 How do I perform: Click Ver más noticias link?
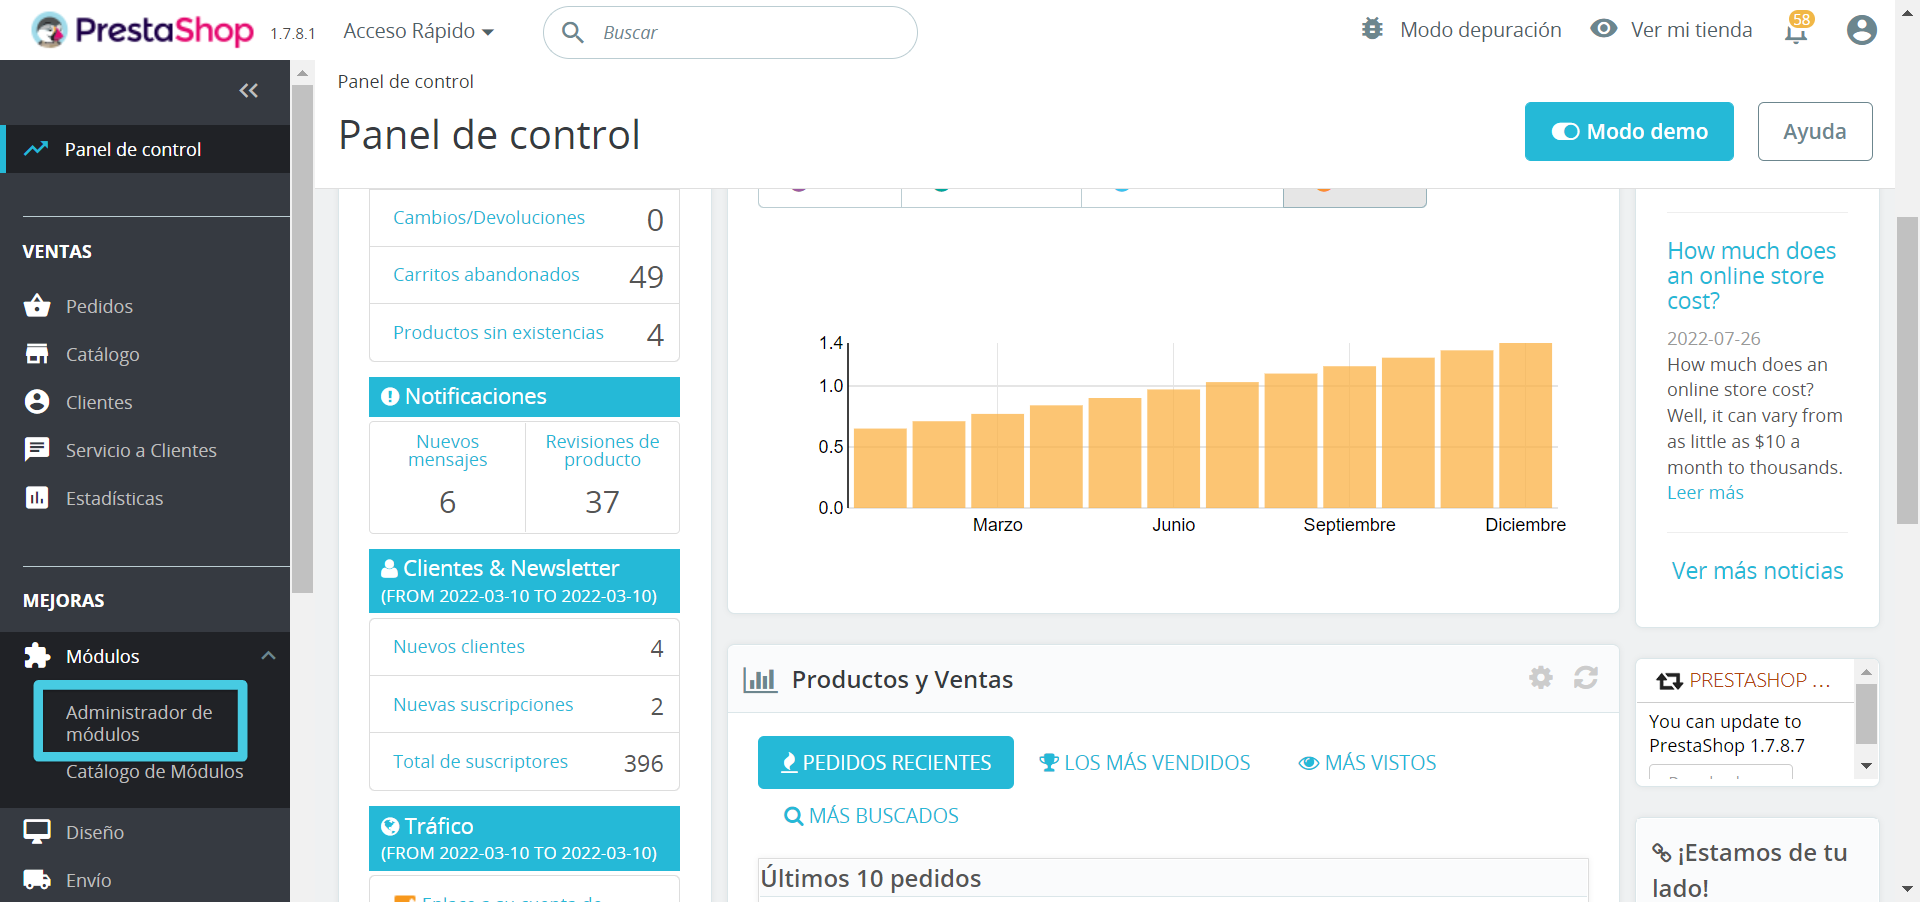pyautogui.click(x=1757, y=570)
